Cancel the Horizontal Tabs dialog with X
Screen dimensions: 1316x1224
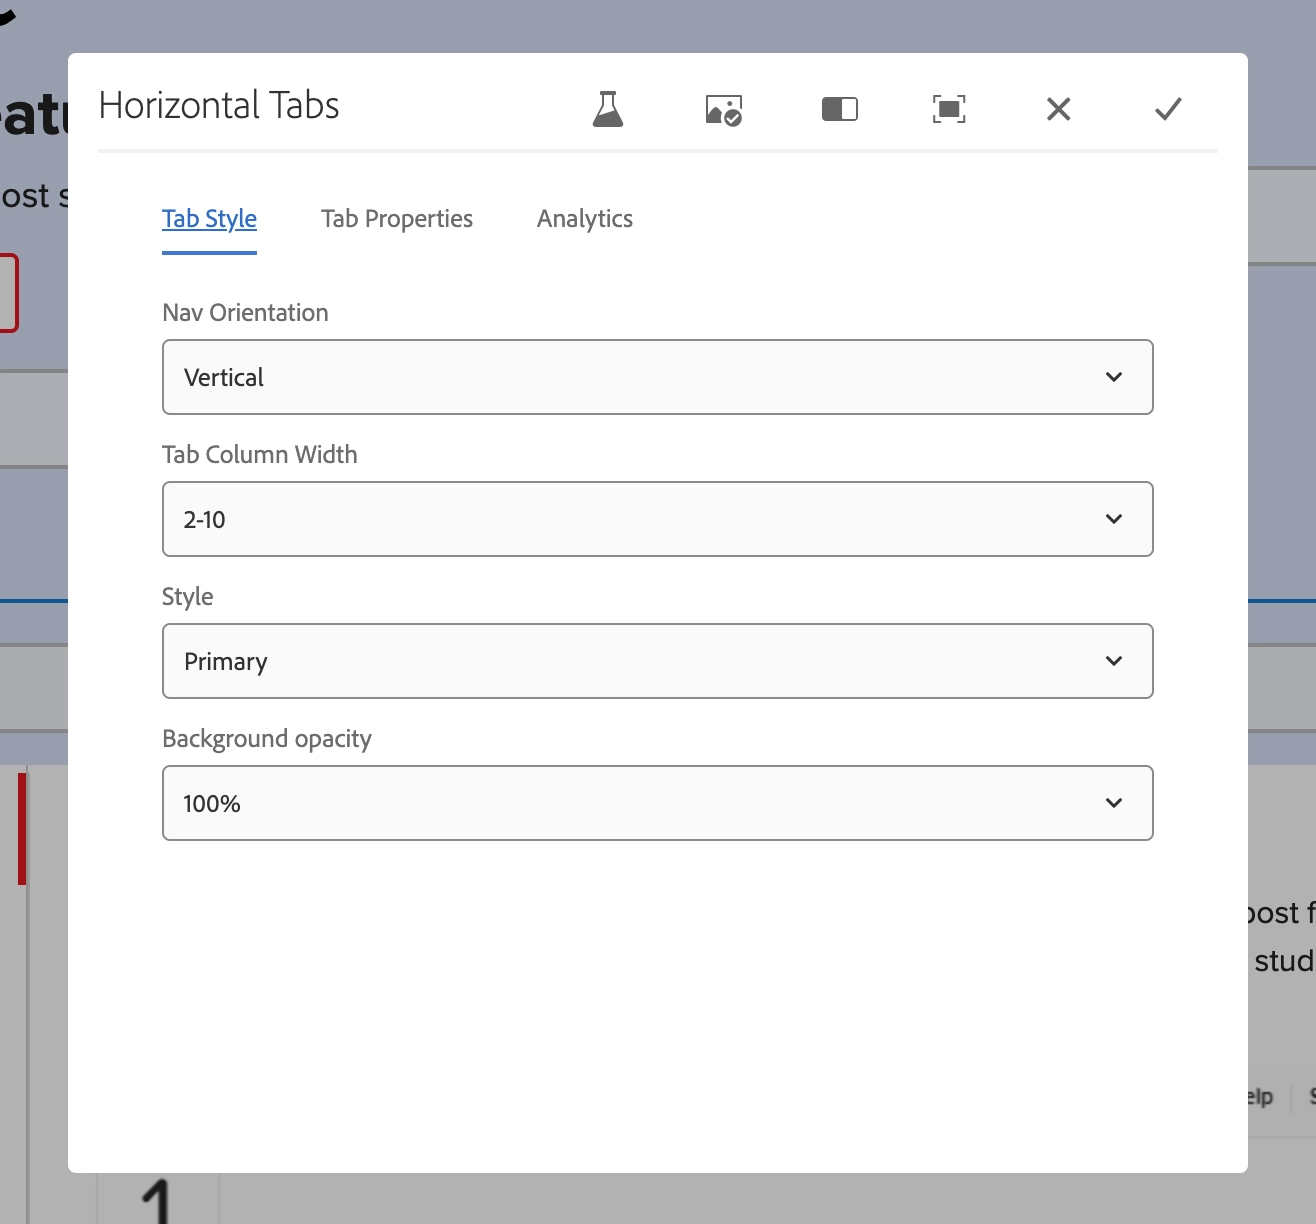1058,109
